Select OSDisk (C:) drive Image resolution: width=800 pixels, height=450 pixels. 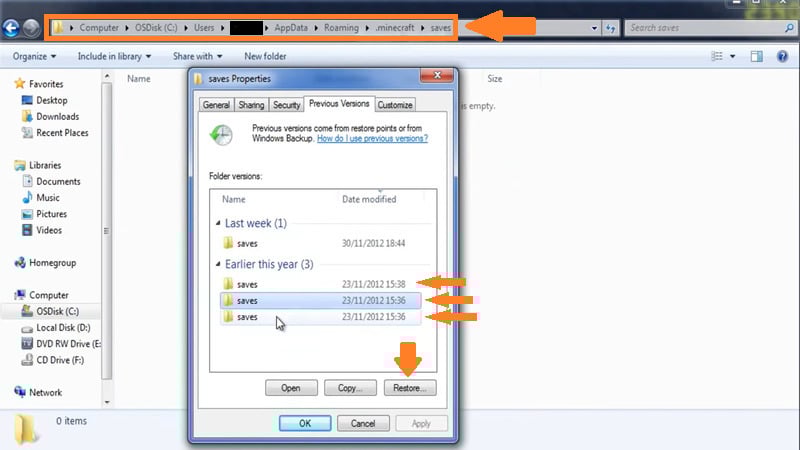coord(58,311)
